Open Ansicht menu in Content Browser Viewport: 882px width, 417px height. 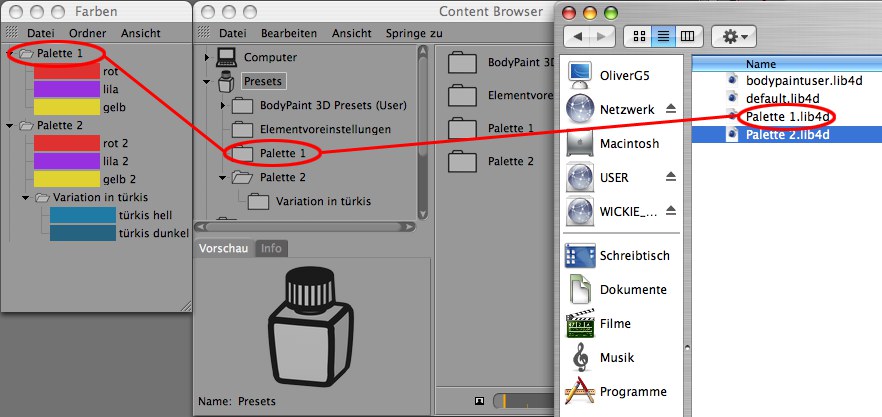352,33
